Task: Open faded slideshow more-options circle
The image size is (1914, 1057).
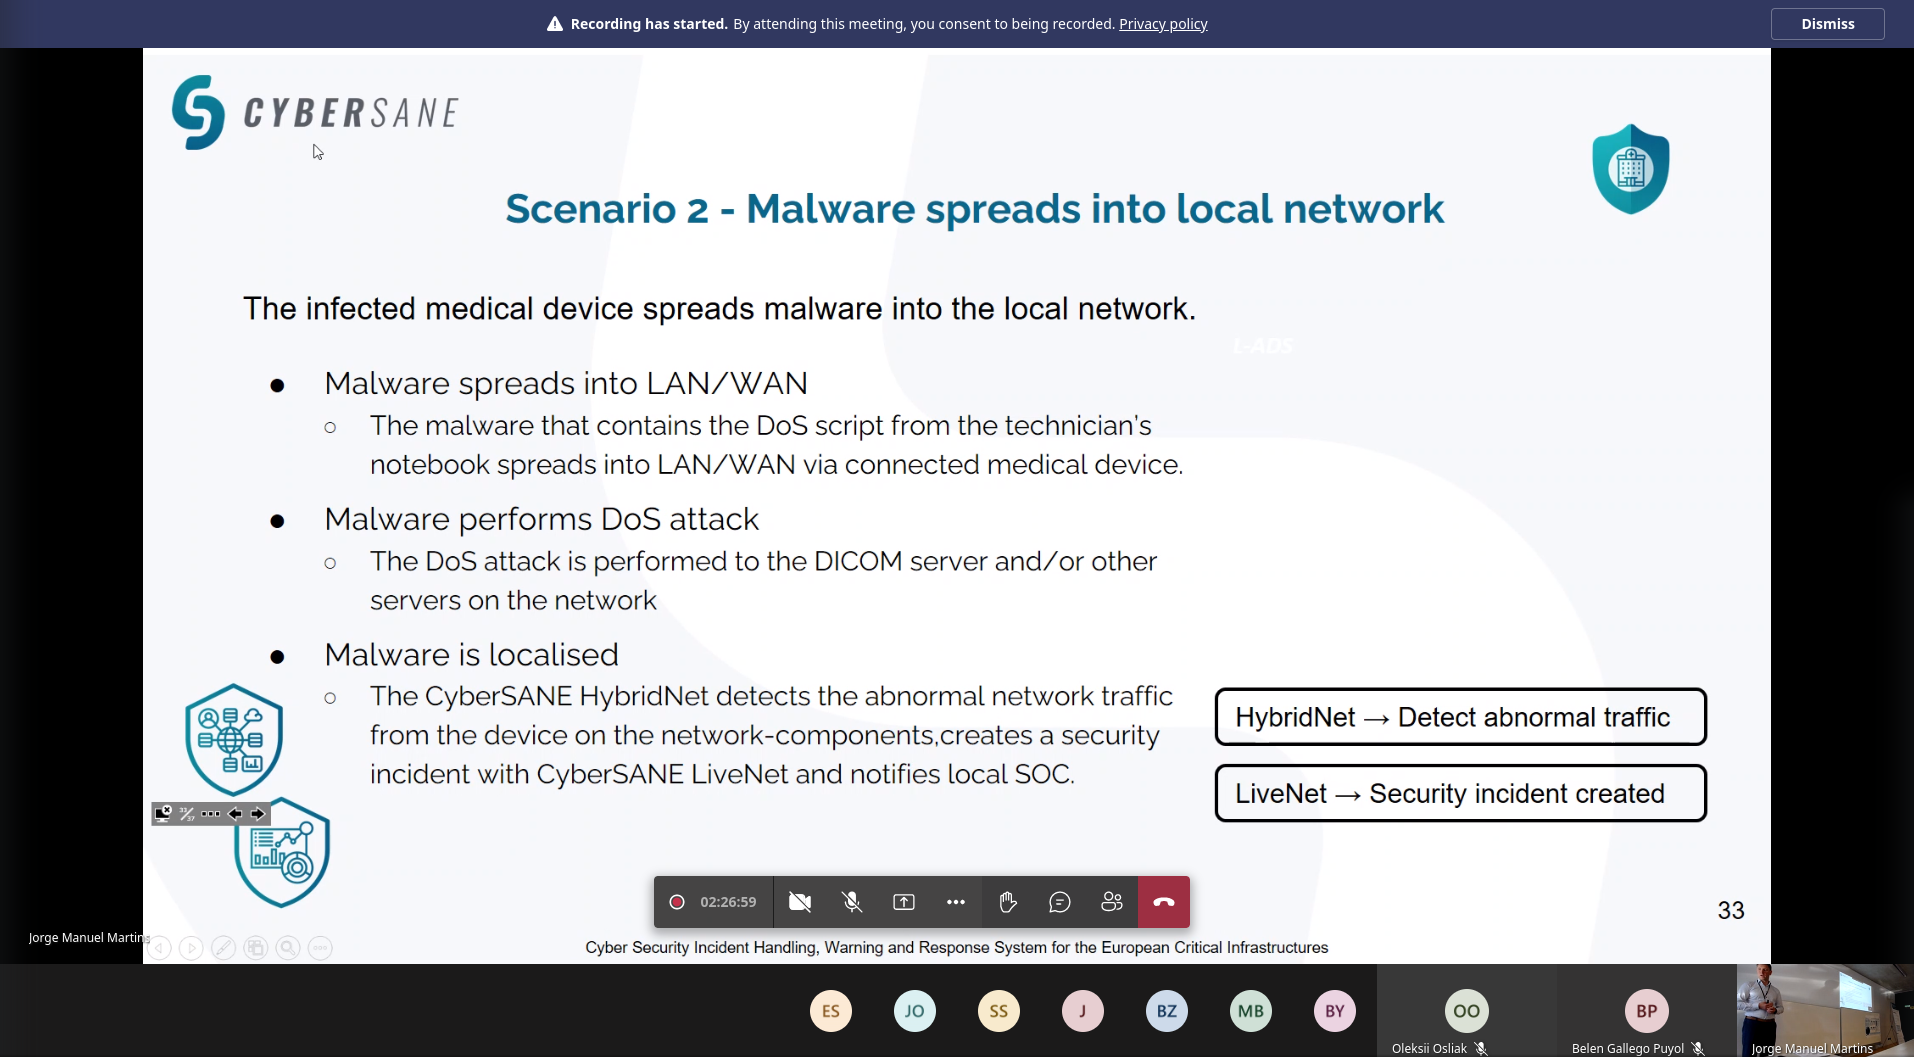Action: (320, 948)
